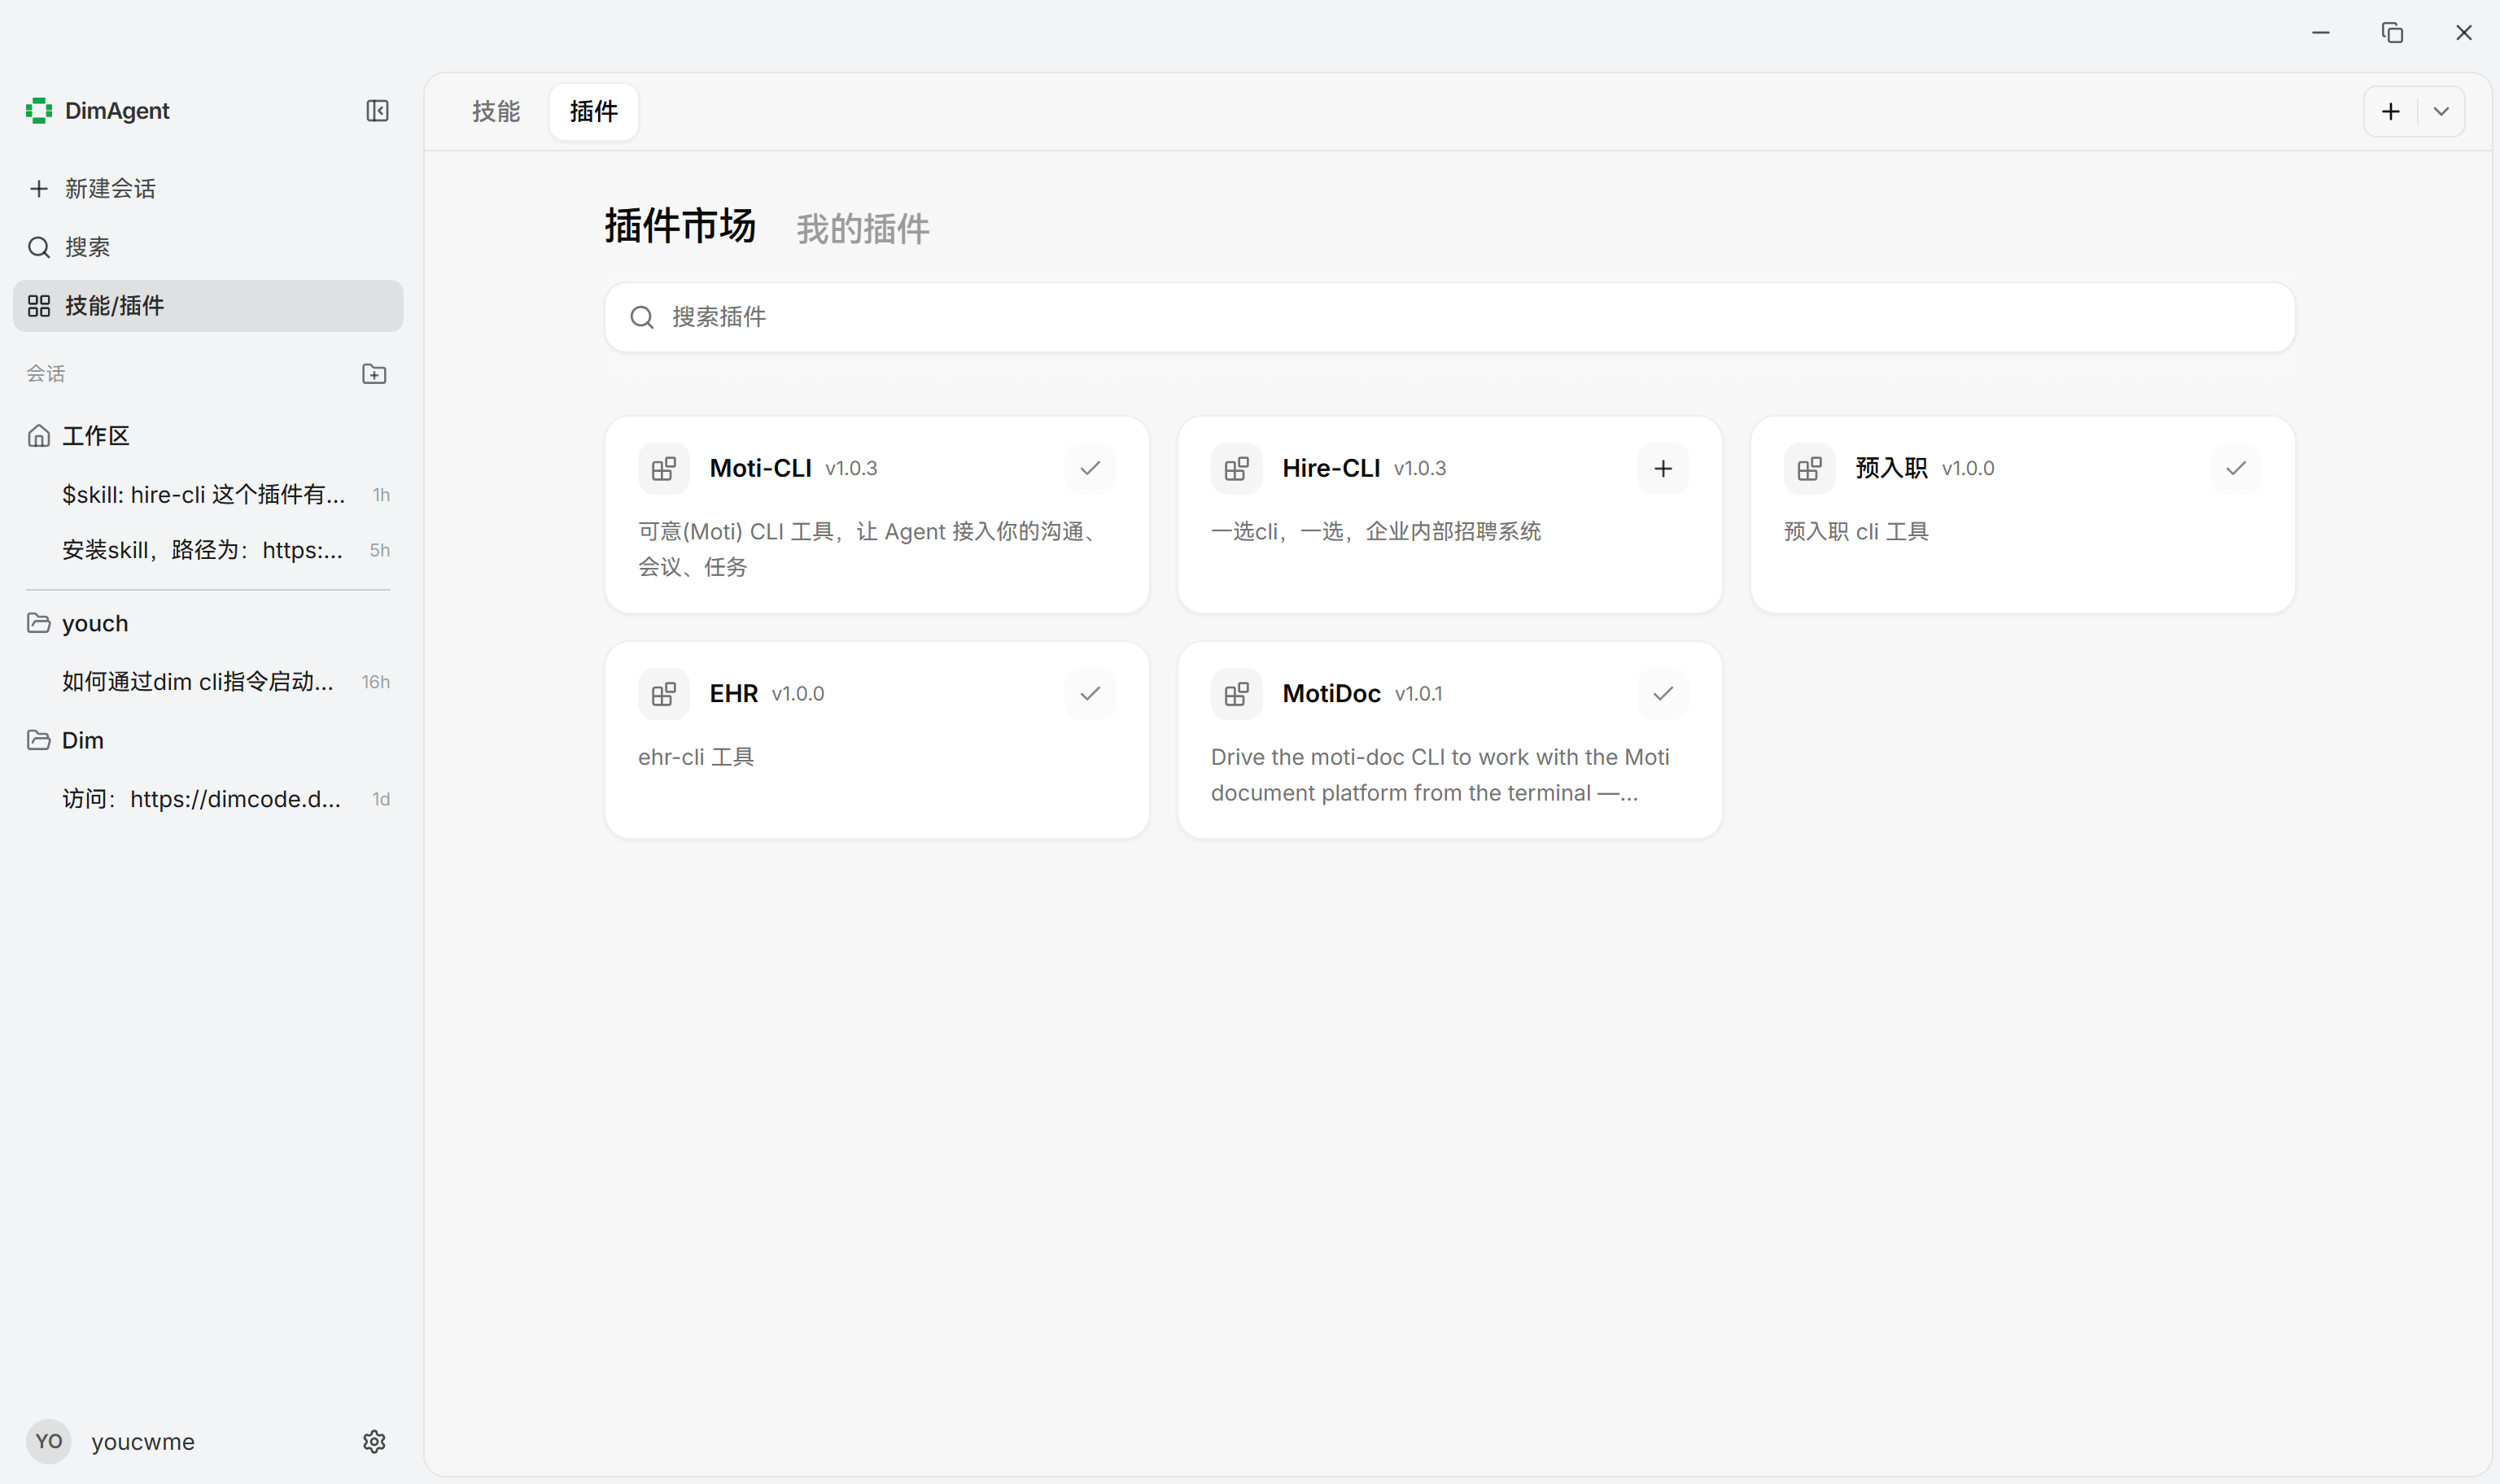Click the search magnifier in 搜索插件 box
The image size is (2500, 1484).
pos(642,317)
